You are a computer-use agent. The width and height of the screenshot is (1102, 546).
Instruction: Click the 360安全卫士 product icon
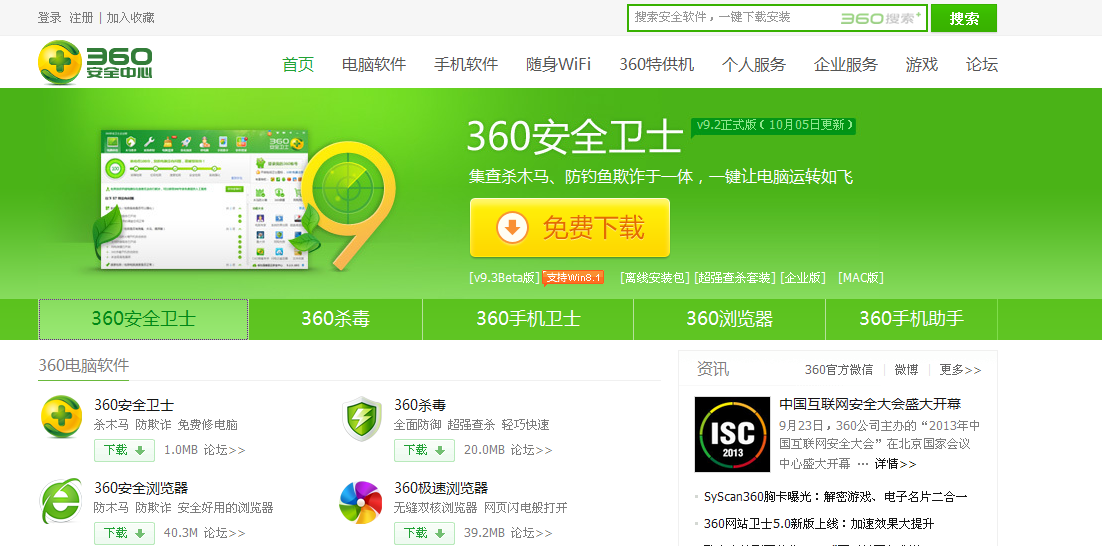pyautogui.click(x=62, y=417)
